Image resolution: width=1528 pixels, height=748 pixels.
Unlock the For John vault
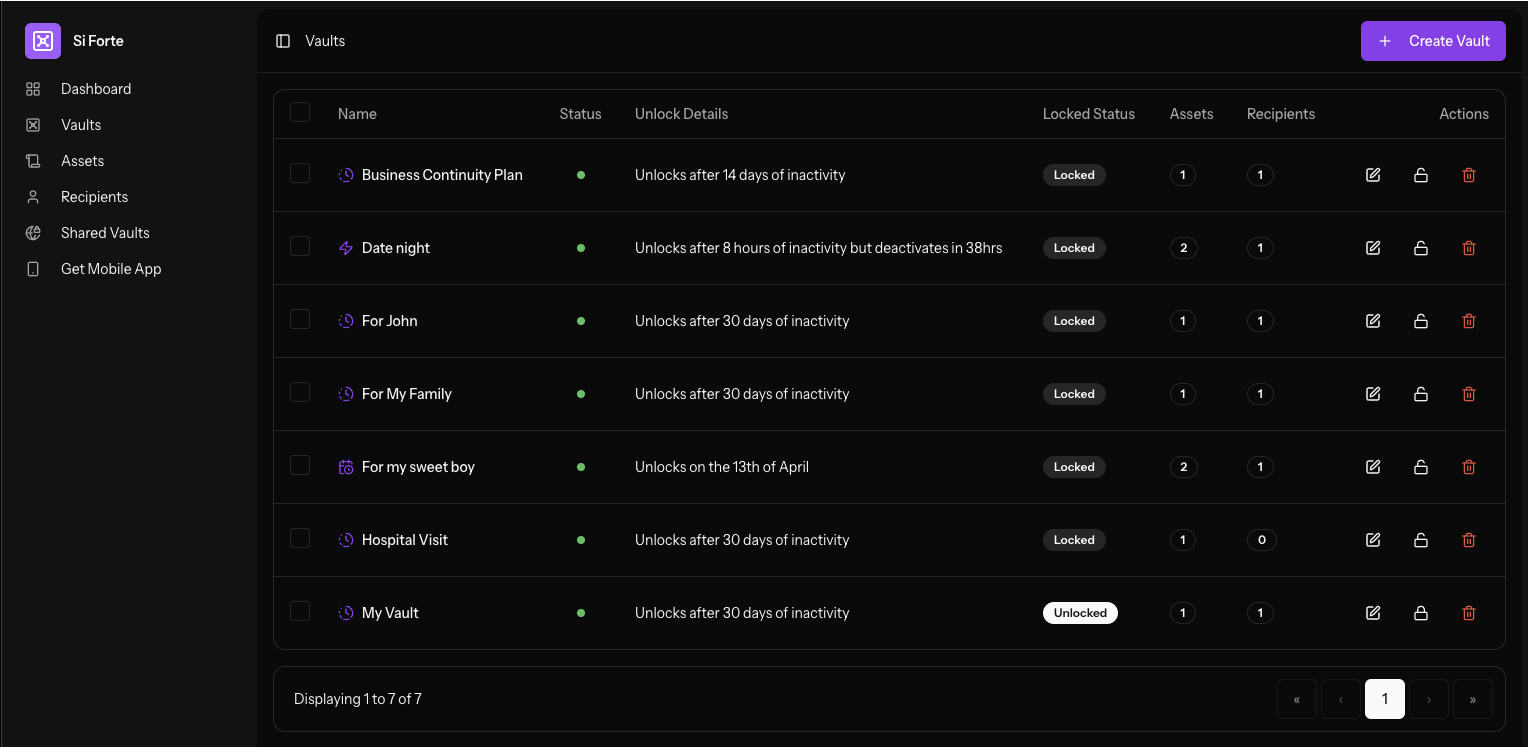(1421, 321)
